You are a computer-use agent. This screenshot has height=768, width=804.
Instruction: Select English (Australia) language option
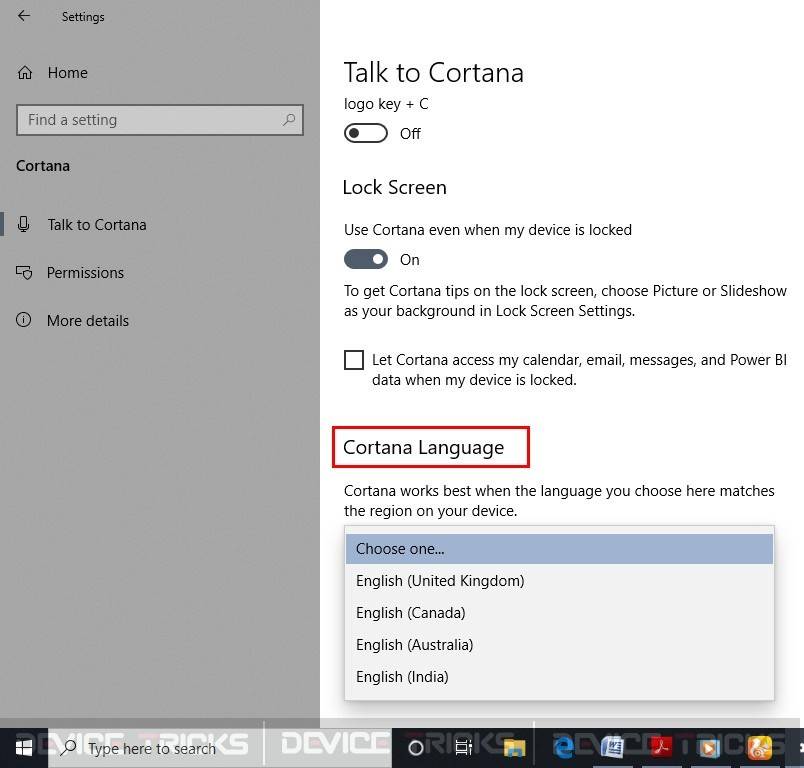click(414, 644)
